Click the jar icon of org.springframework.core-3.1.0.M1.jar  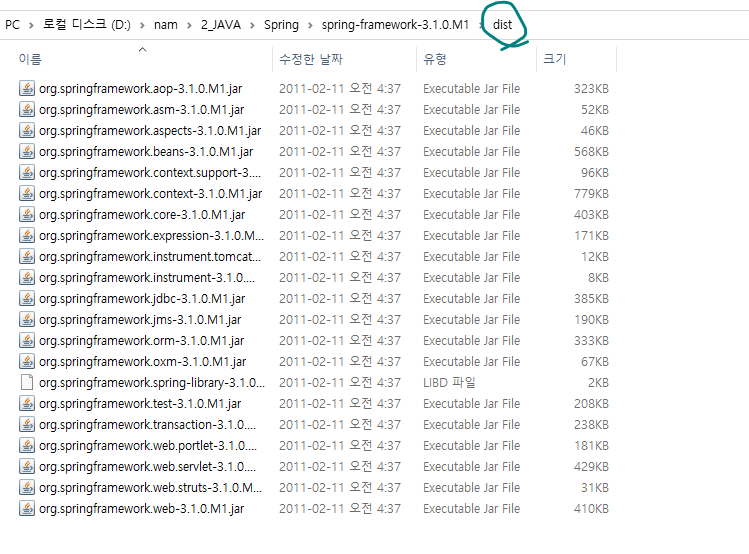[27, 214]
